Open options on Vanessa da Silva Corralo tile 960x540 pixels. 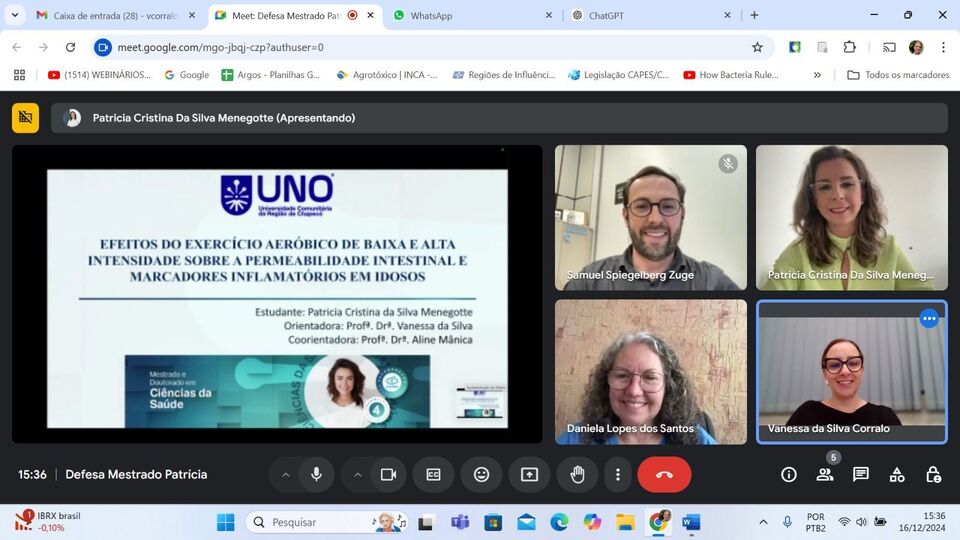[929, 318]
